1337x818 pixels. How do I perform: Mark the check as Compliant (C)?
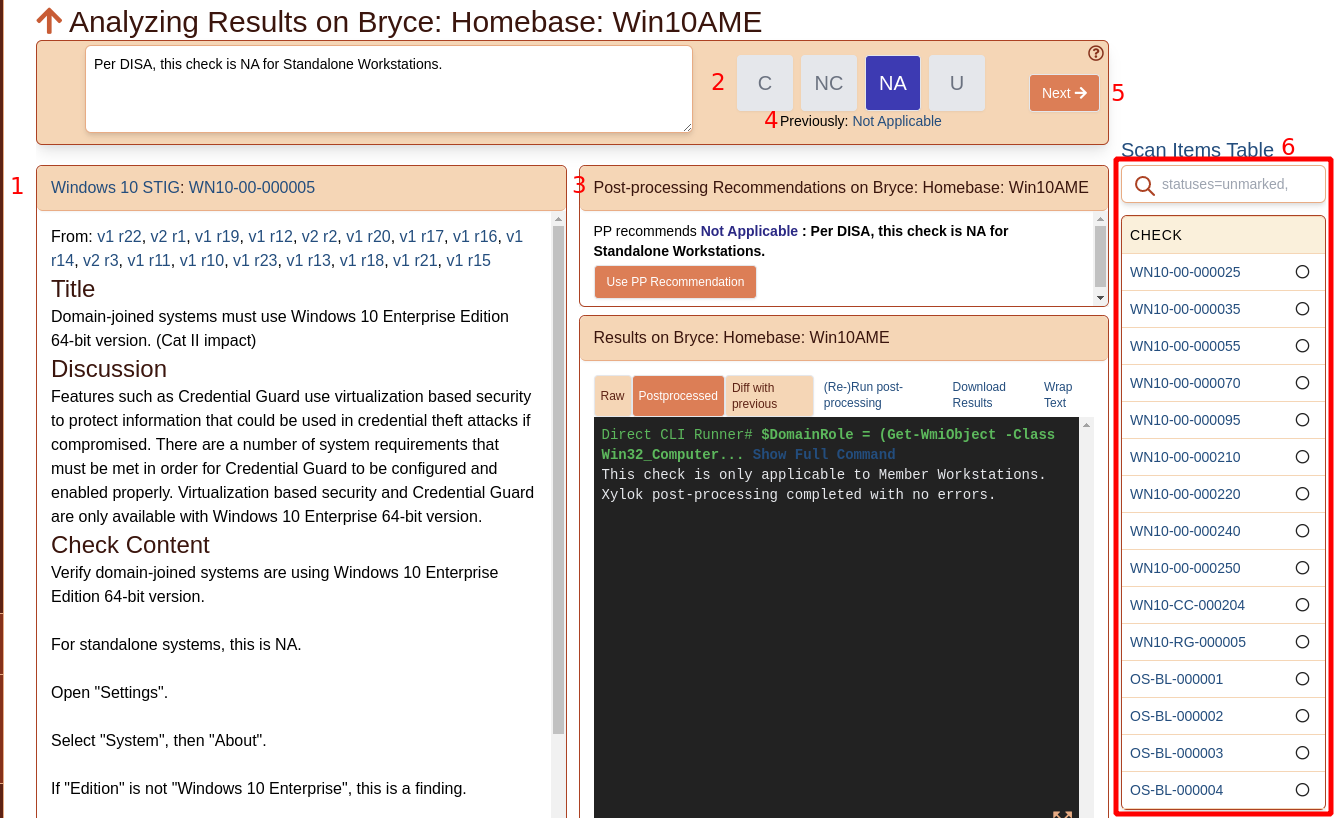(x=765, y=83)
